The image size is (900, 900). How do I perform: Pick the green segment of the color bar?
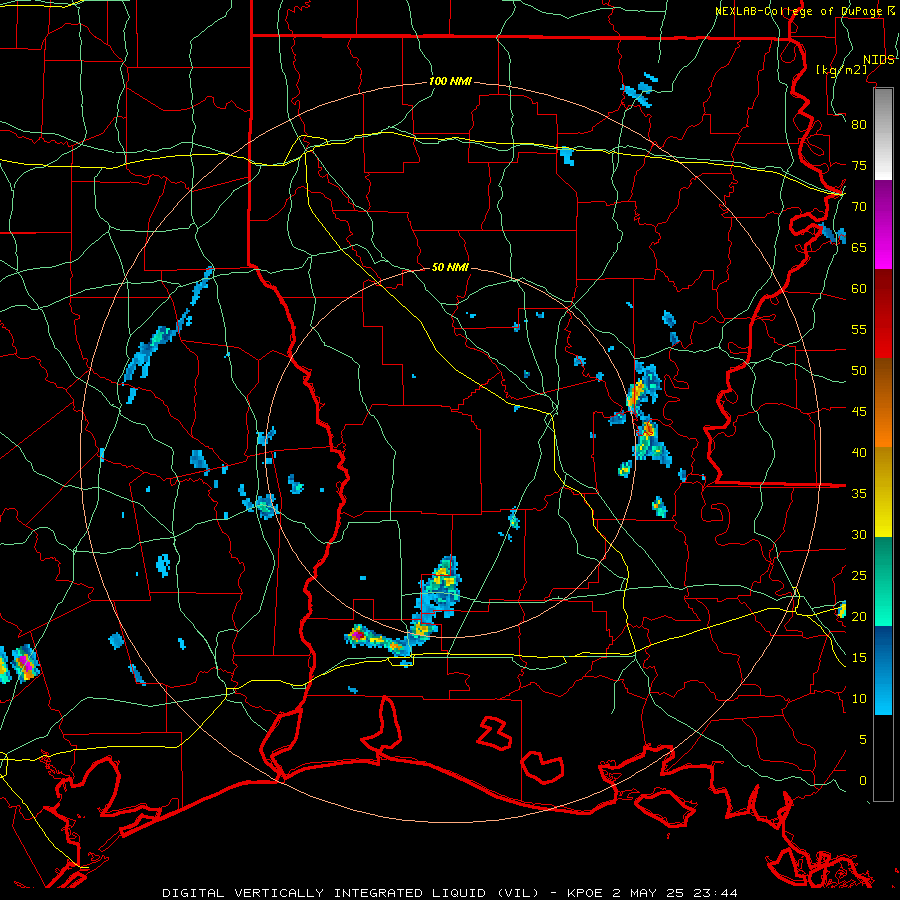click(x=883, y=581)
